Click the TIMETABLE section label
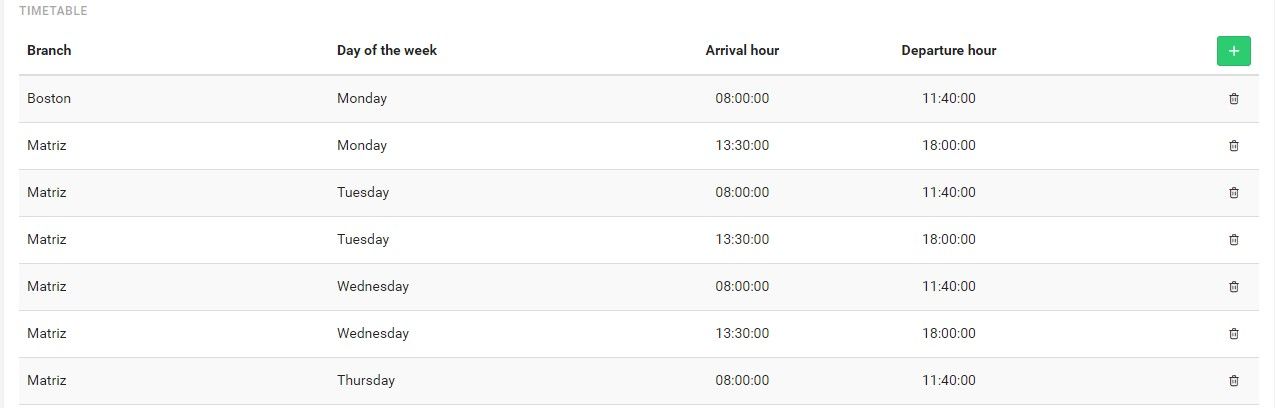The width and height of the screenshot is (1275, 408). (53, 11)
